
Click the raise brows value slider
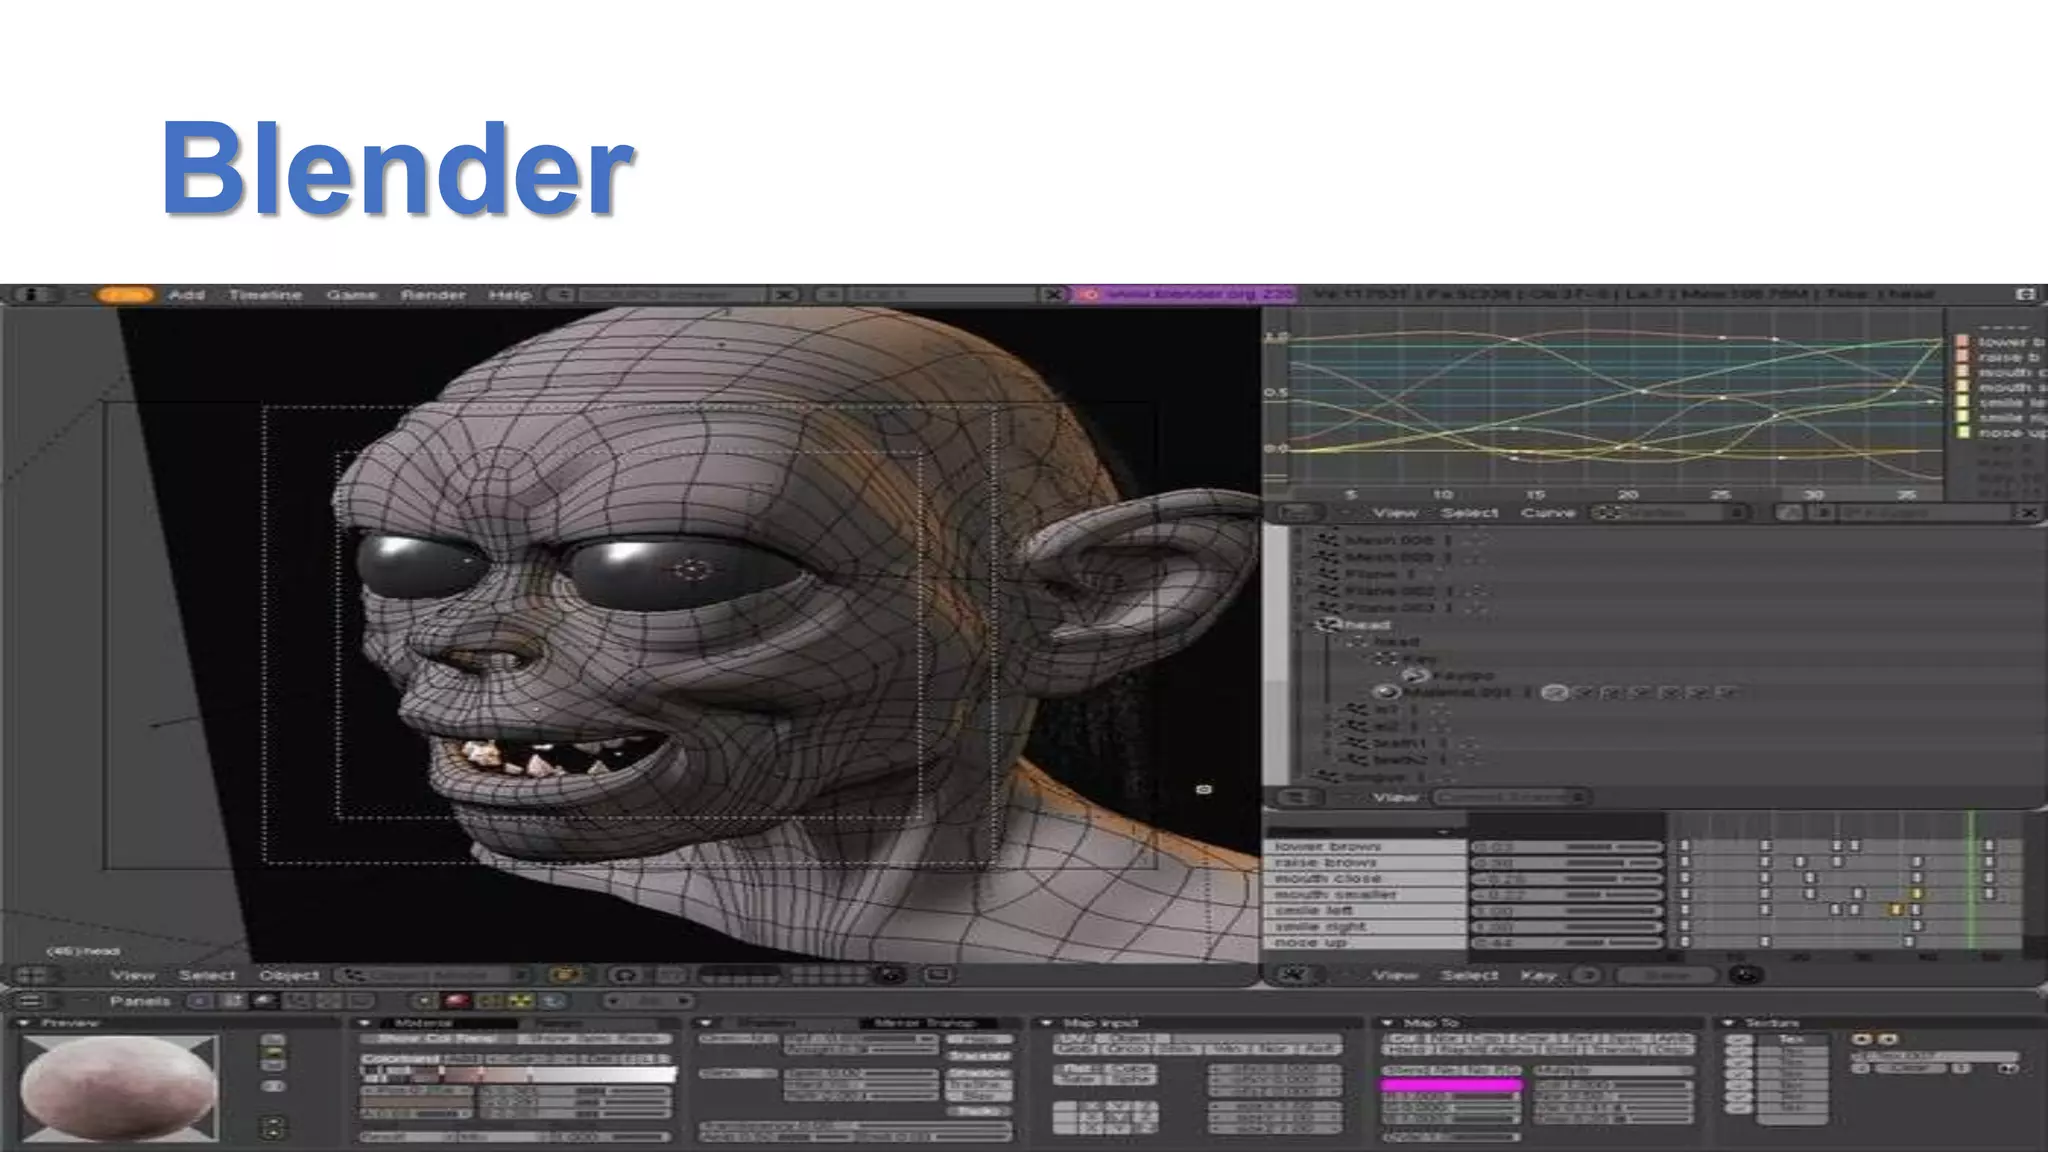1566,862
